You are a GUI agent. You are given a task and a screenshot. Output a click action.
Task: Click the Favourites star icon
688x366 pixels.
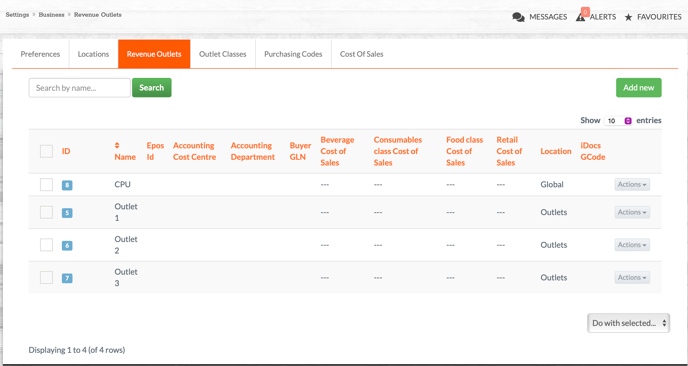coord(628,18)
